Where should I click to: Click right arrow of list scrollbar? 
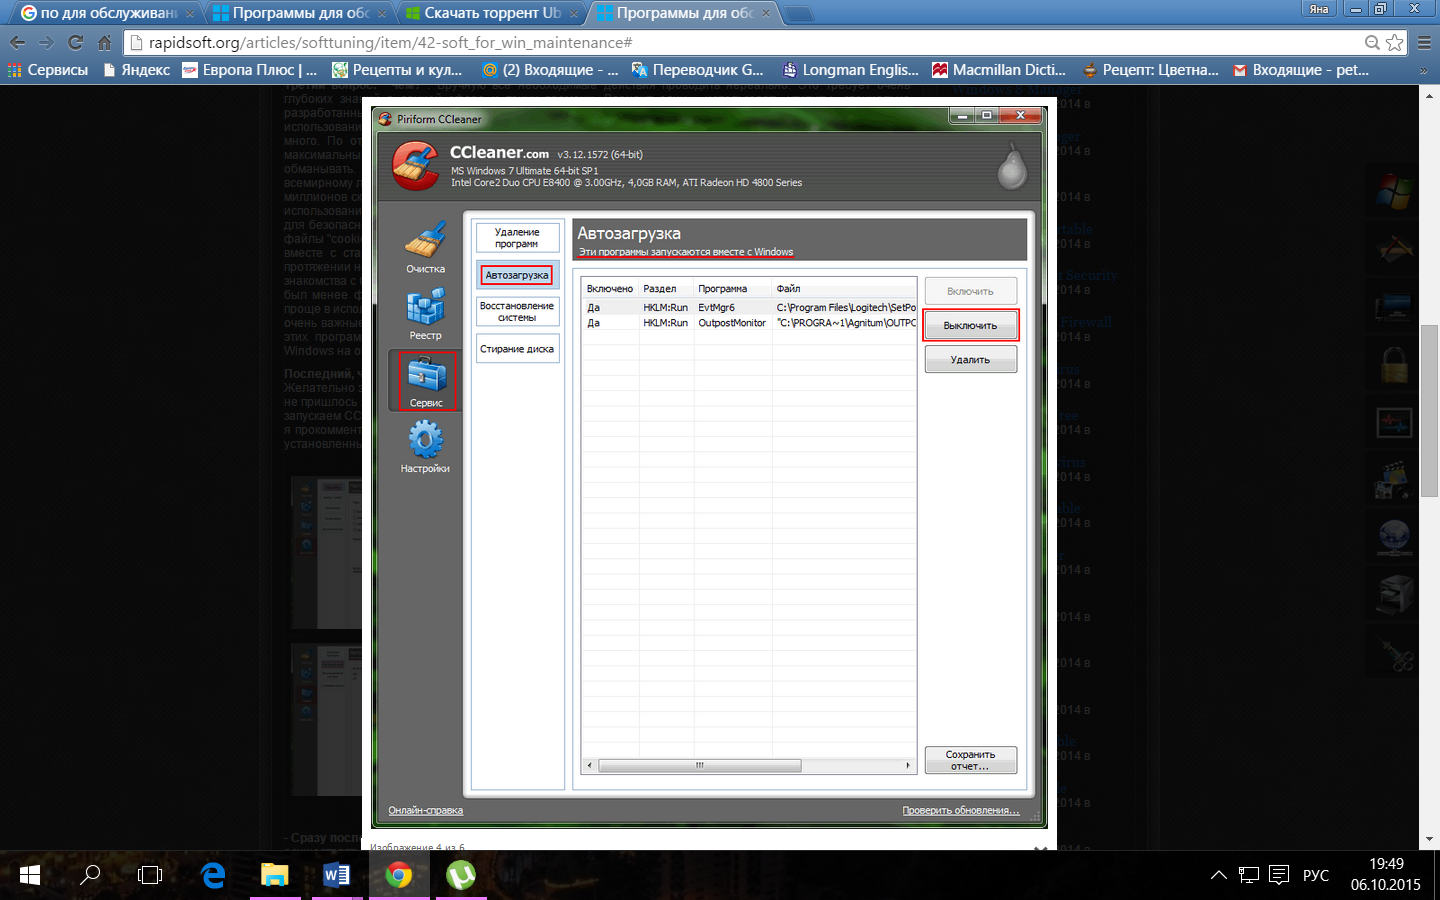click(x=908, y=765)
